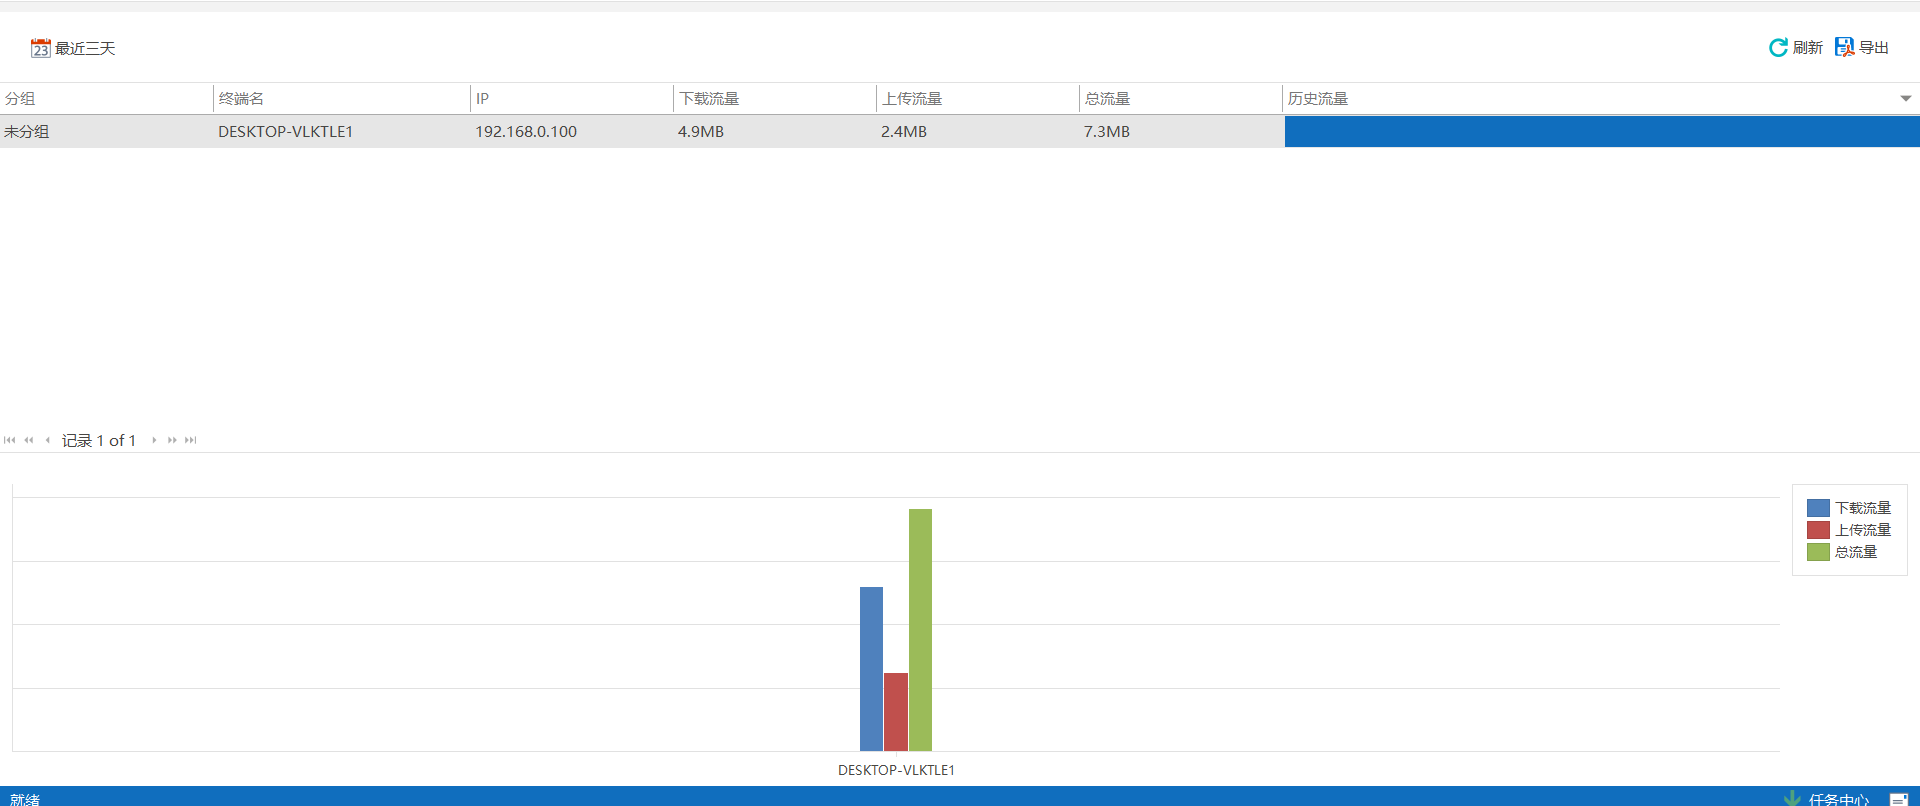Click the 终端名 column header
This screenshot has width=1920, height=806.
click(241, 98)
